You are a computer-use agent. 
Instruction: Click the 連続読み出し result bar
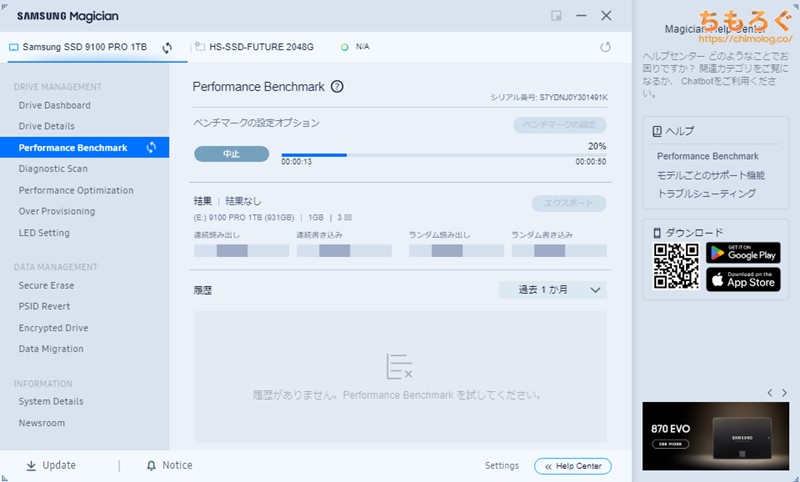pyautogui.click(x=241, y=250)
